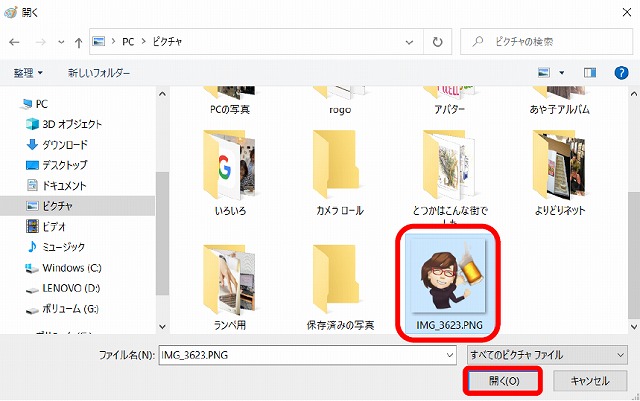Screen dimensions: 640x401
Task: Click the help question mark icon
Action: [620, 73]
